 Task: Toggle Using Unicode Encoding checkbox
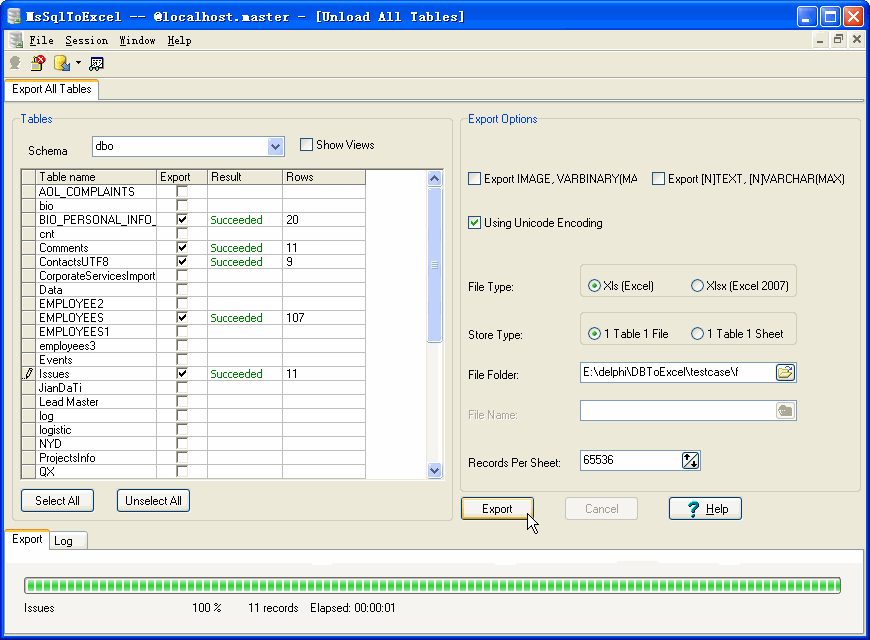tap(475, 223)
